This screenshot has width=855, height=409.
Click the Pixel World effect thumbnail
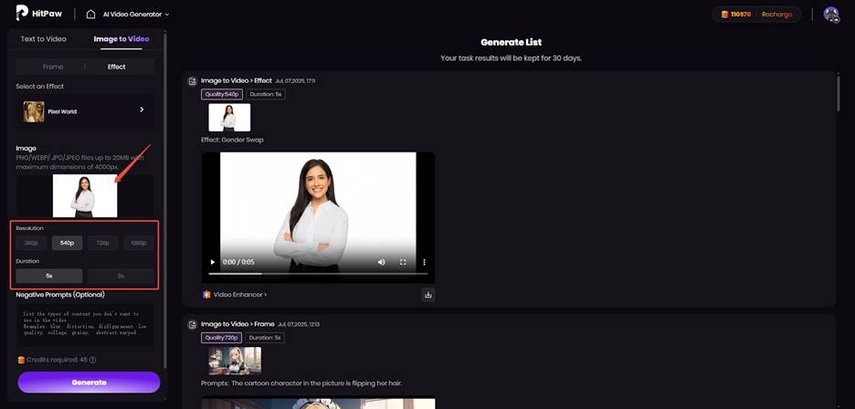(x=34, y=111)
